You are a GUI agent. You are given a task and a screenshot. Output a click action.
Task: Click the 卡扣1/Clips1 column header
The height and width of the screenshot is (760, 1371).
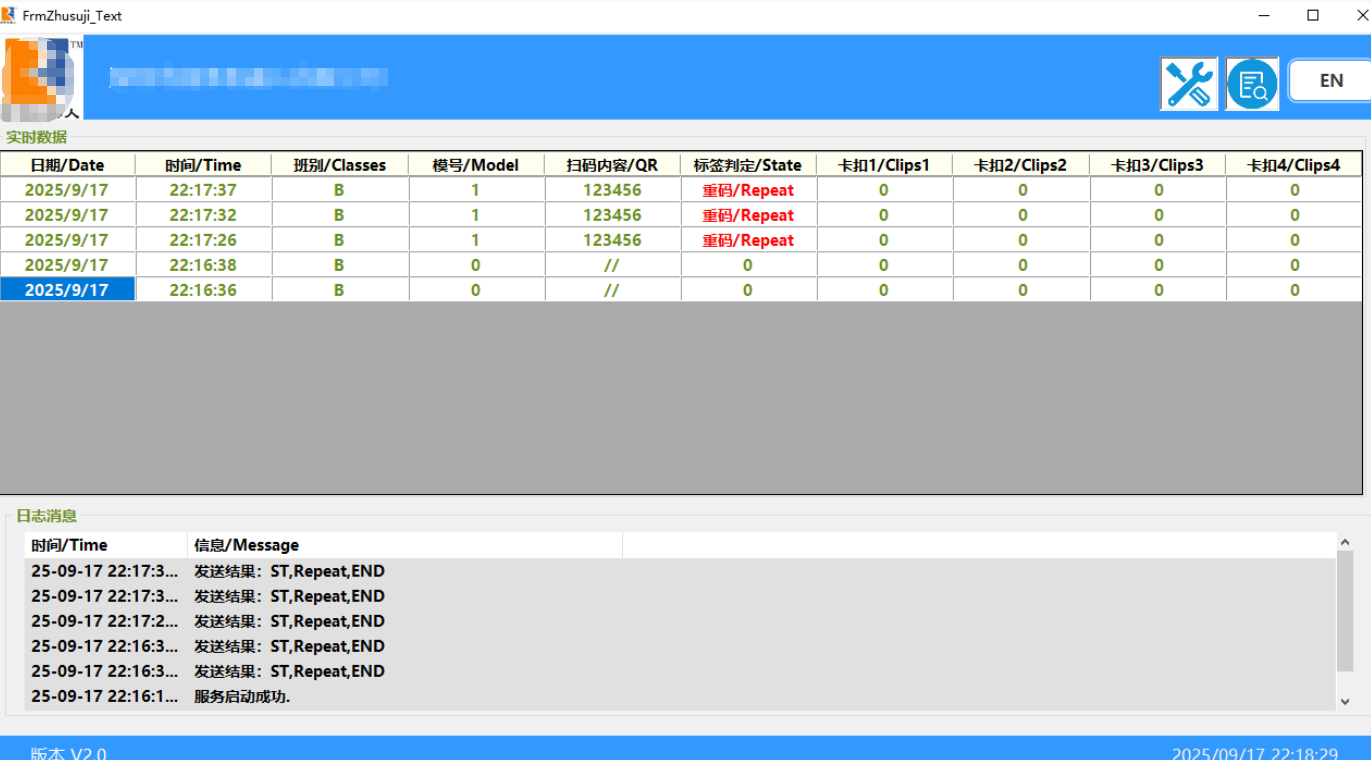pos(884,165)
